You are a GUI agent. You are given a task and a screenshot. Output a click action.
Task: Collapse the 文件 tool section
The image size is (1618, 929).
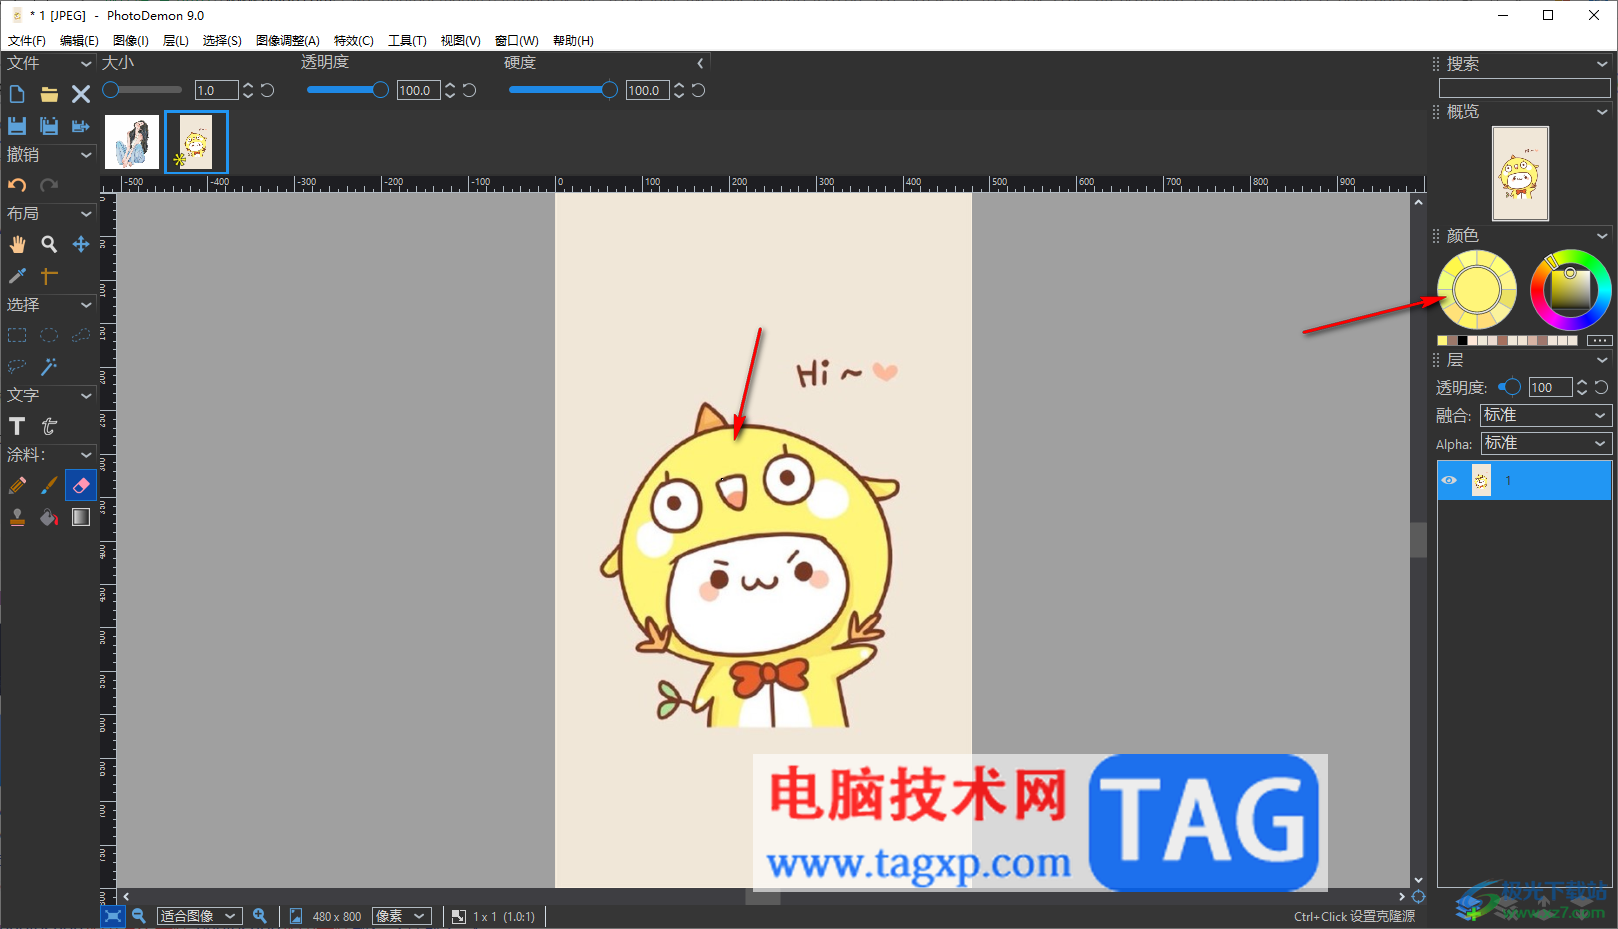click(86, 63)
